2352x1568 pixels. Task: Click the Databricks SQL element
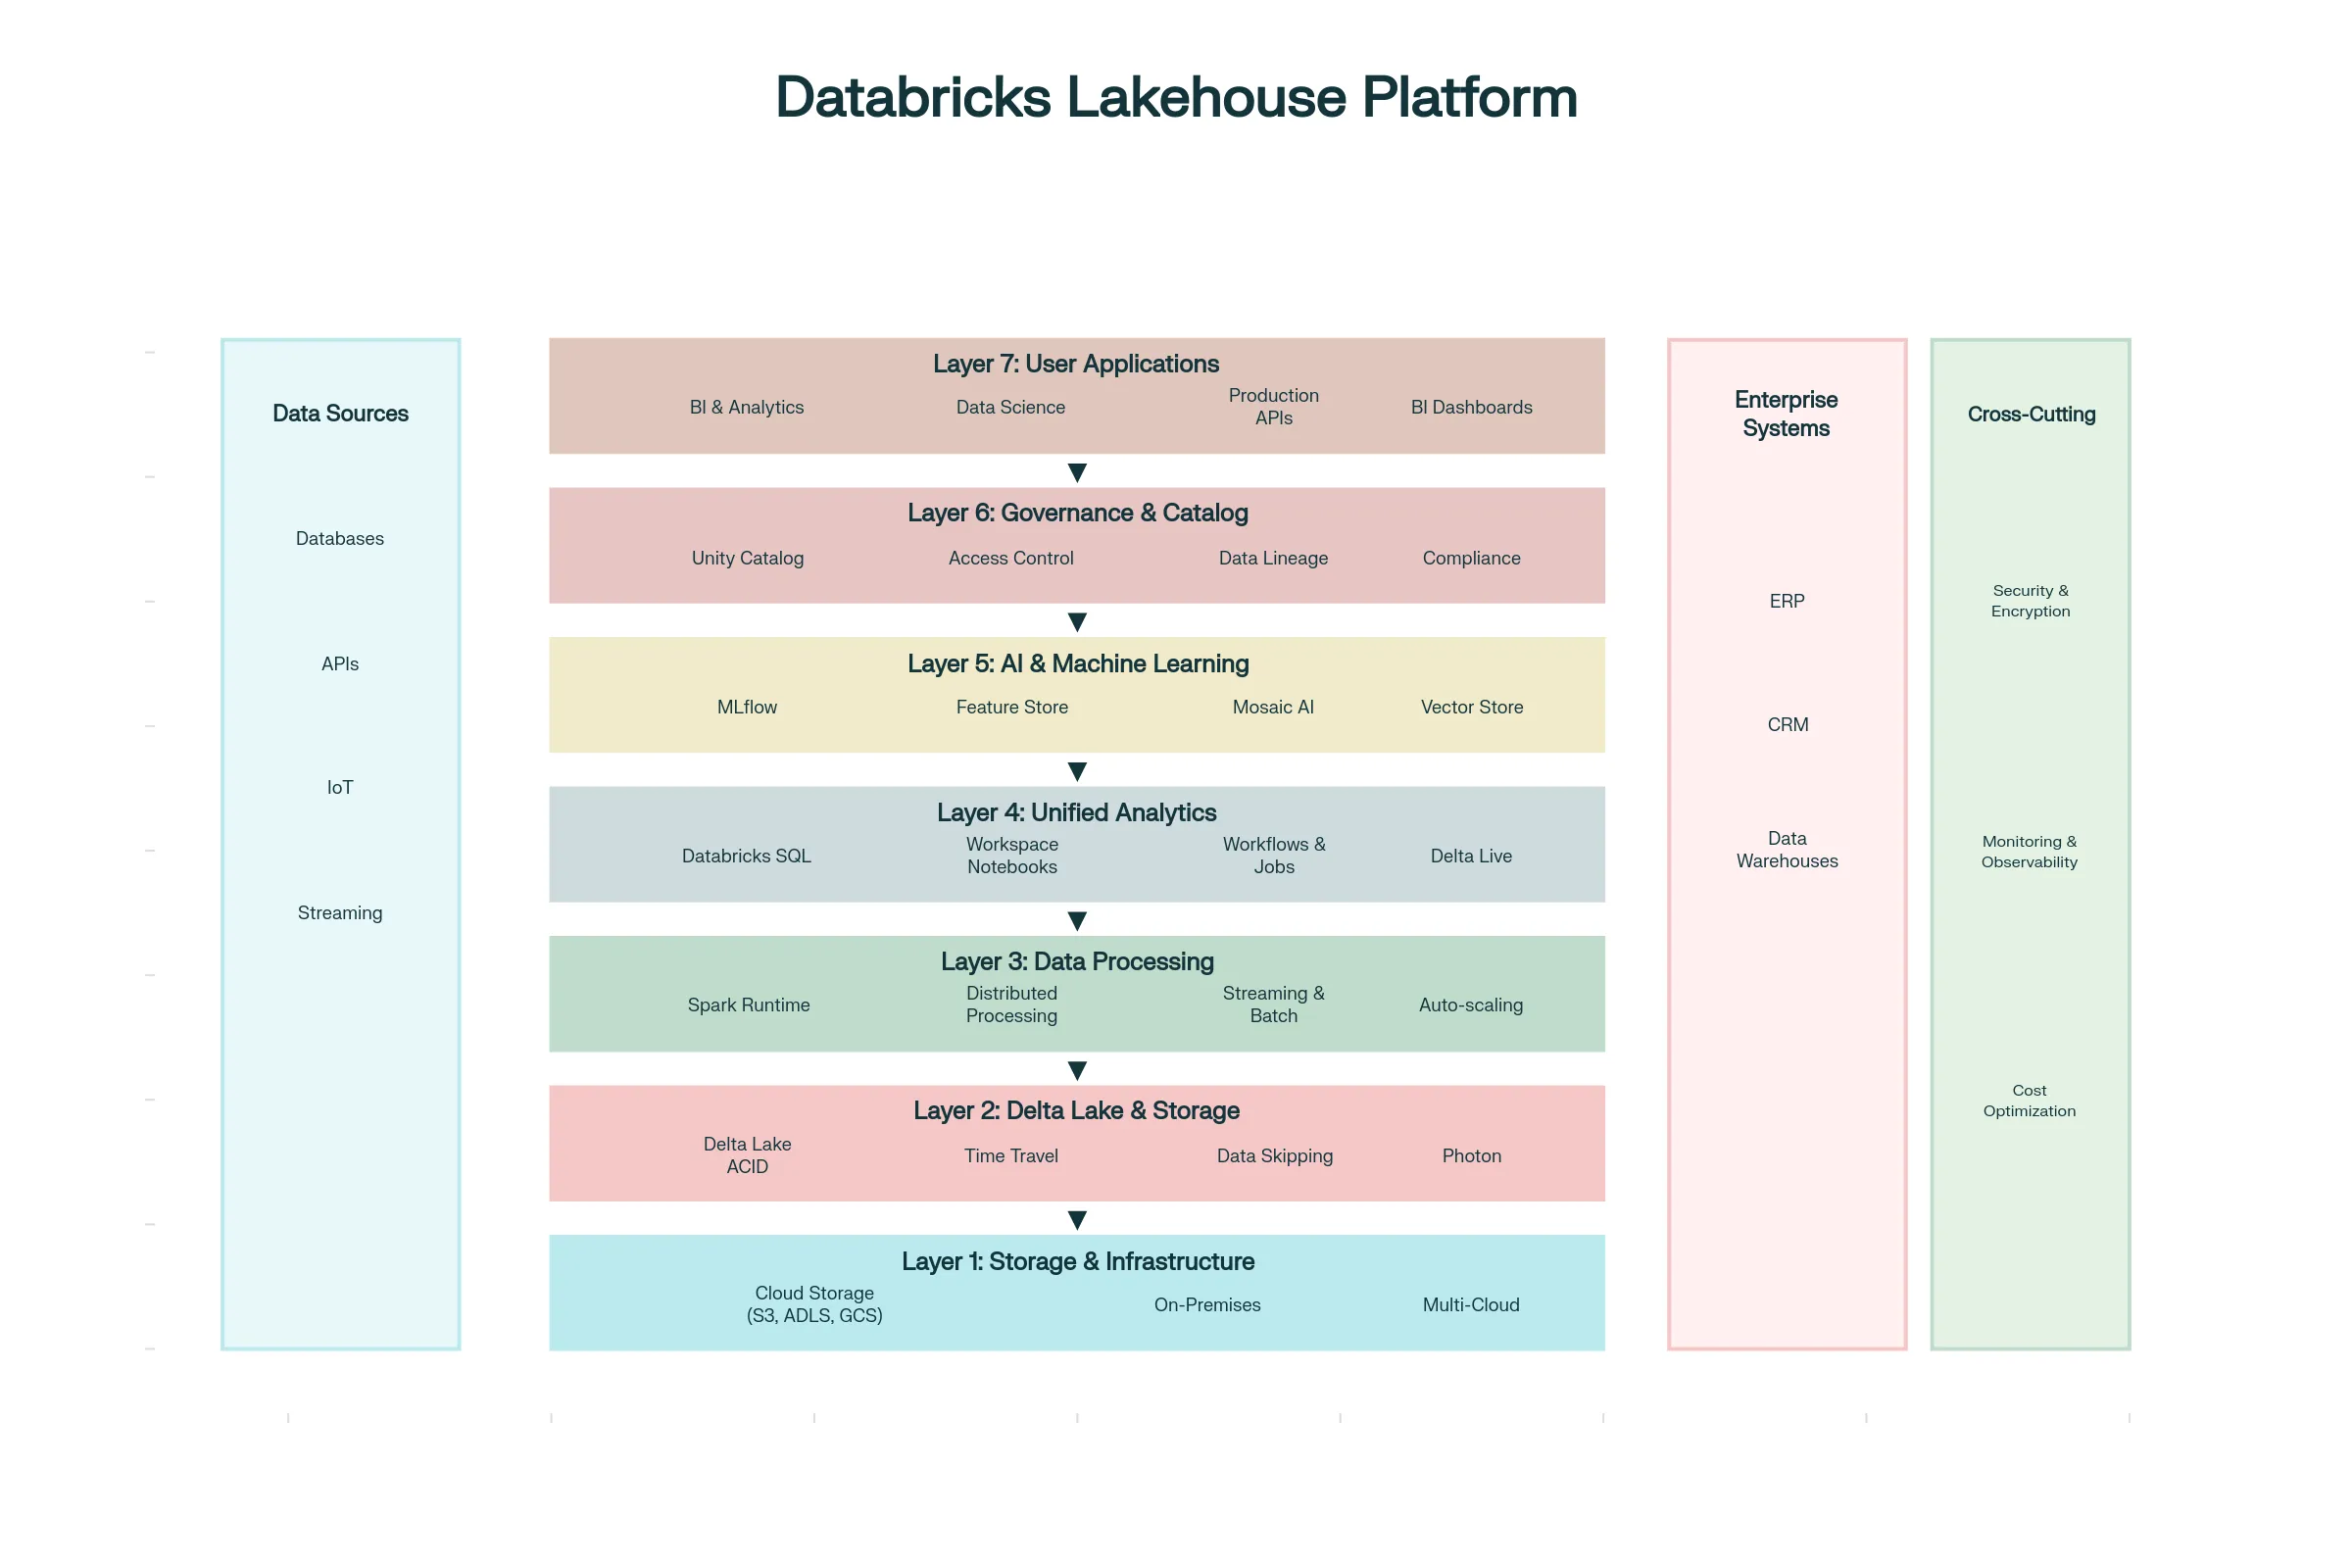click(747, 856)
